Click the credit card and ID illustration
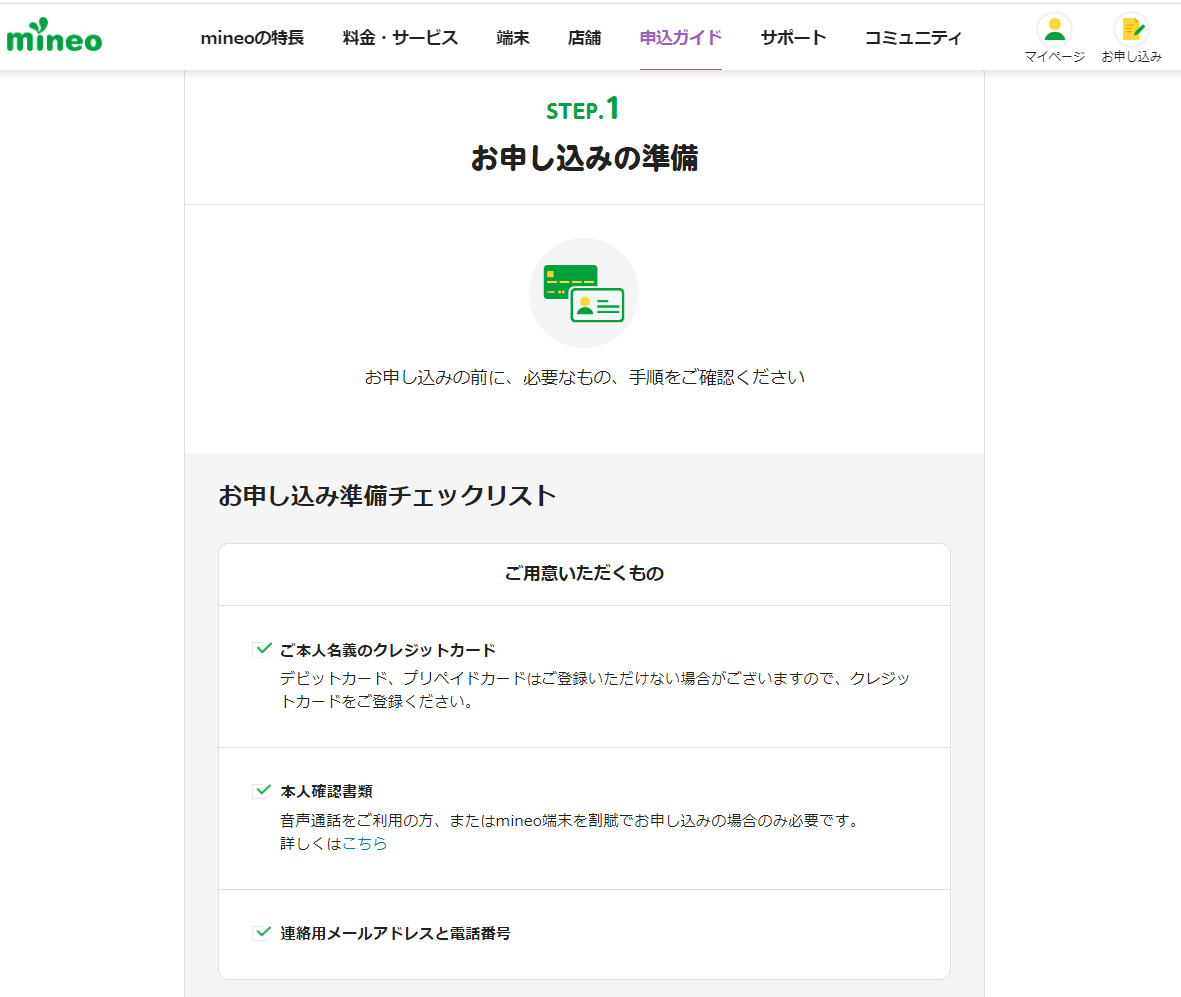This screenshot has width=1181, height=997. click(583, 293)
